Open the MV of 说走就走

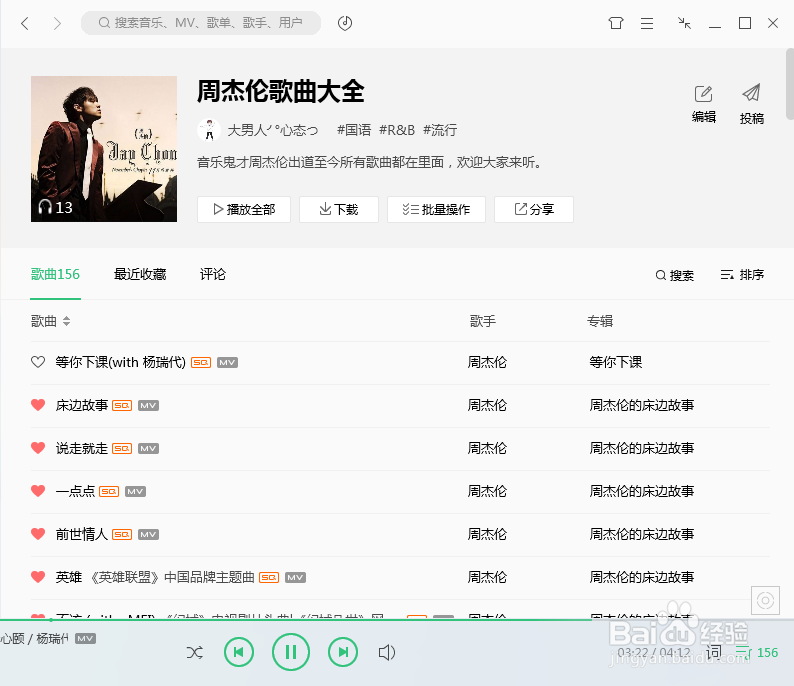coord(148,449)
